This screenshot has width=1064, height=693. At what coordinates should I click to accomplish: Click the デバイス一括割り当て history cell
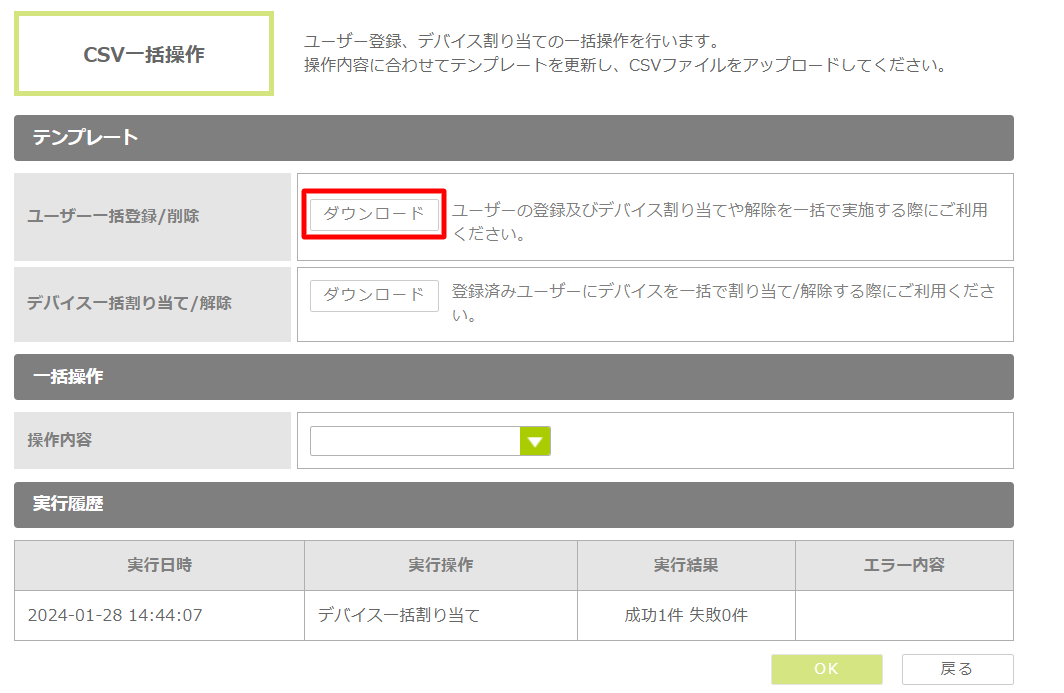pyautogui.click(x=399, y=615)
